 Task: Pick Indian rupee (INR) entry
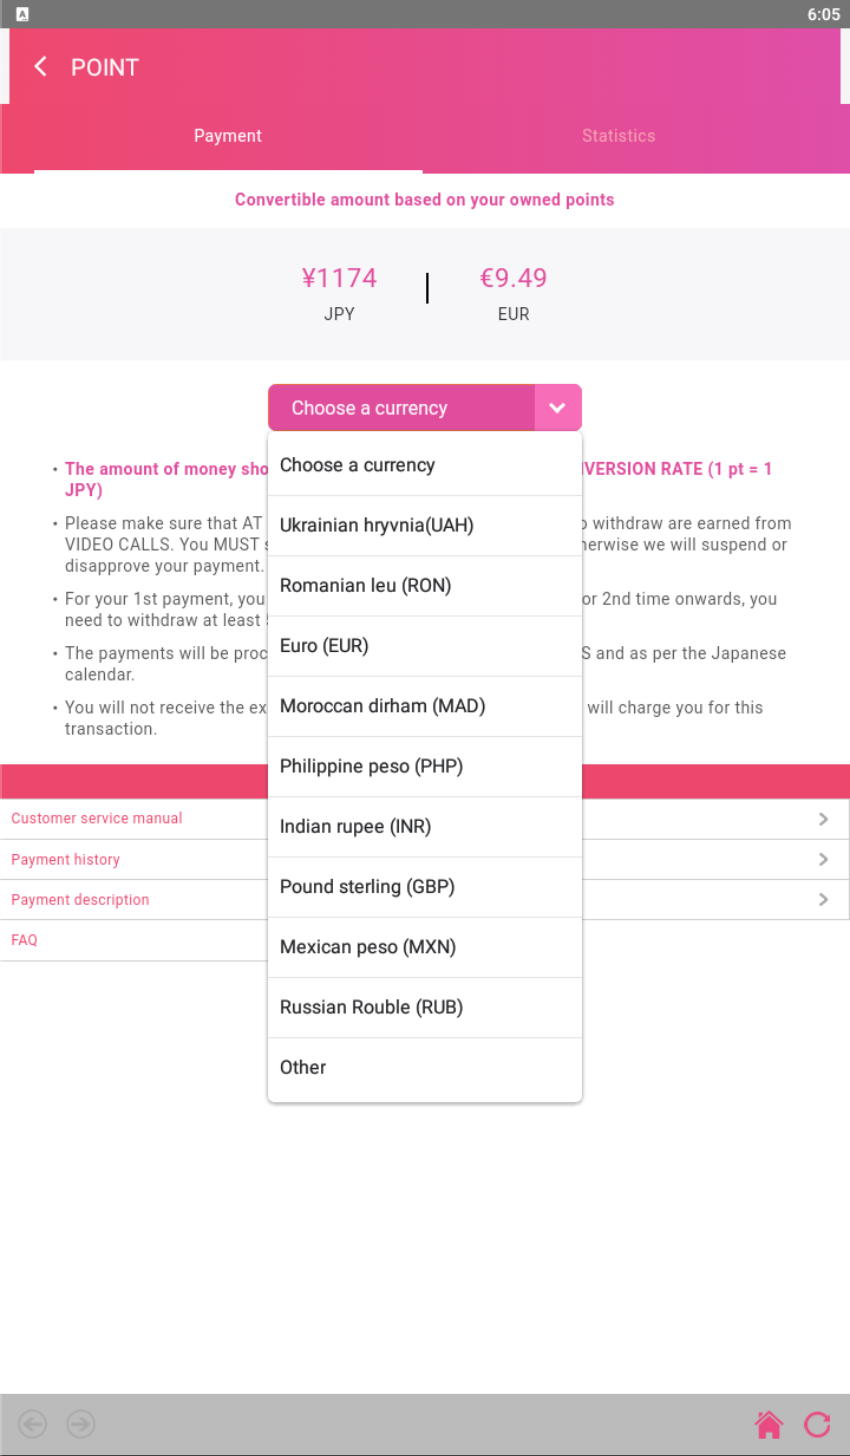coord(425,827)
